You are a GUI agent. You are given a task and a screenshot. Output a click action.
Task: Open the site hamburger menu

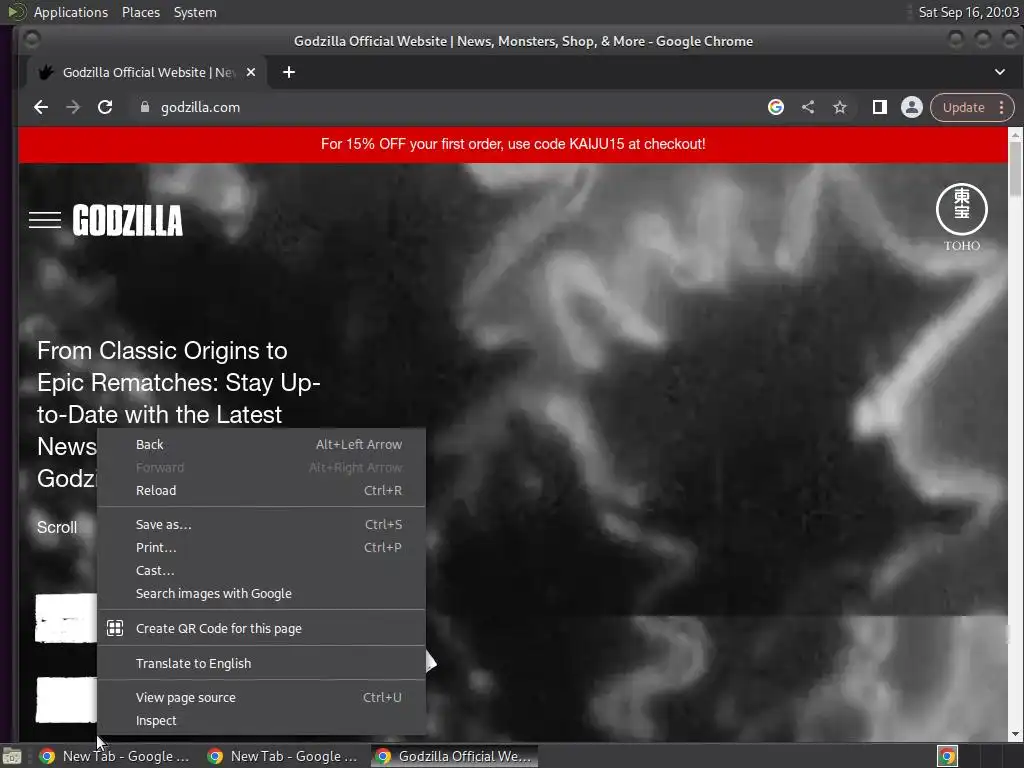point(45,220)
